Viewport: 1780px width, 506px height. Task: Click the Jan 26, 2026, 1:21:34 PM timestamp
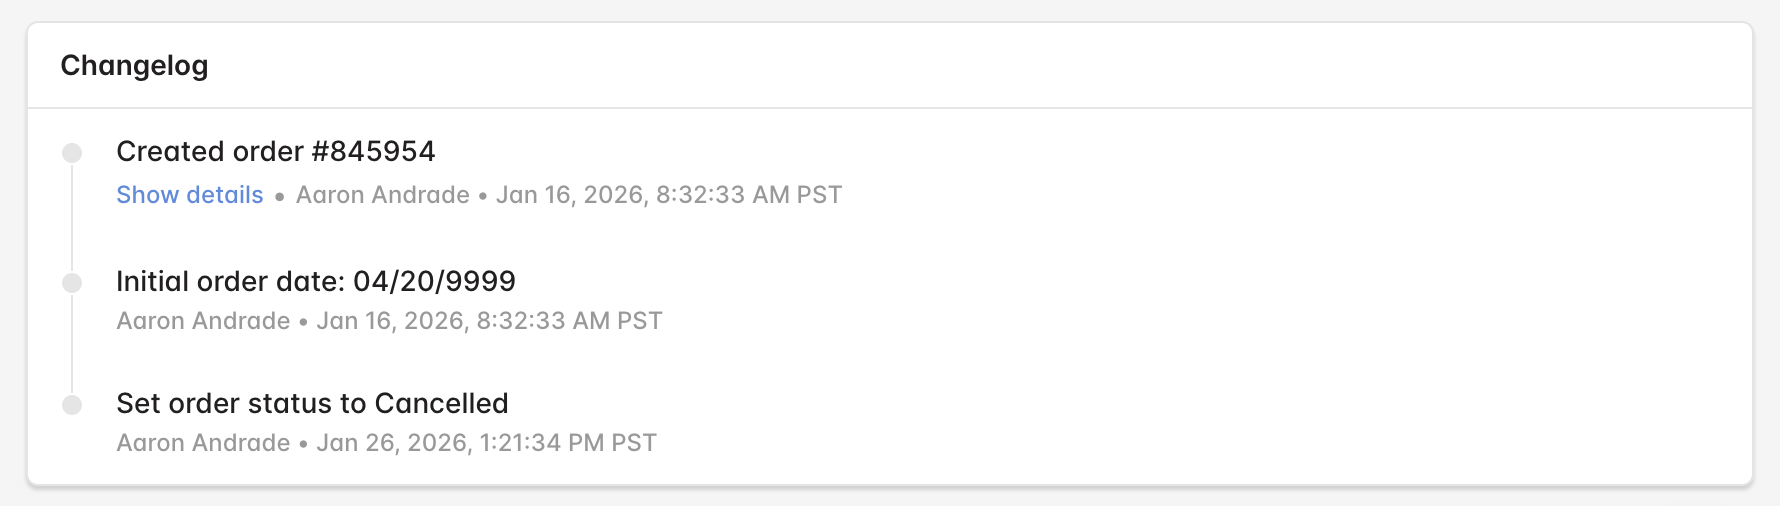point(487,443)
